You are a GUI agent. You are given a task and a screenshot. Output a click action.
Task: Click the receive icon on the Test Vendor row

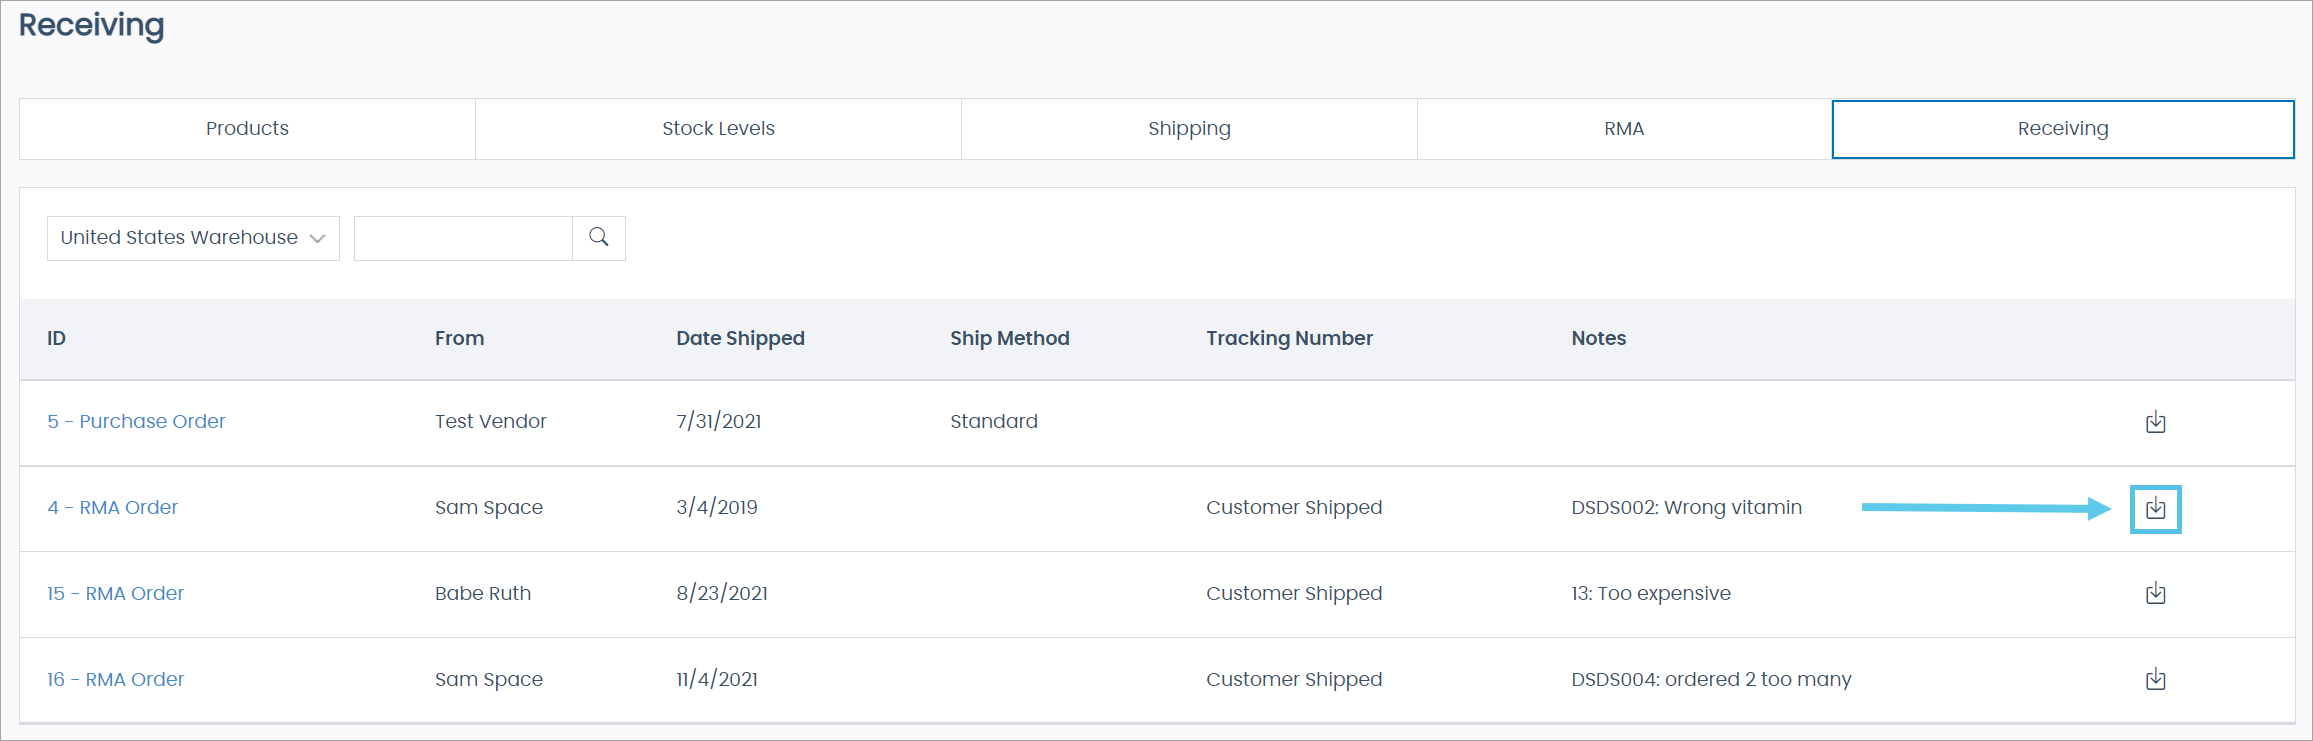point(2155,422)
